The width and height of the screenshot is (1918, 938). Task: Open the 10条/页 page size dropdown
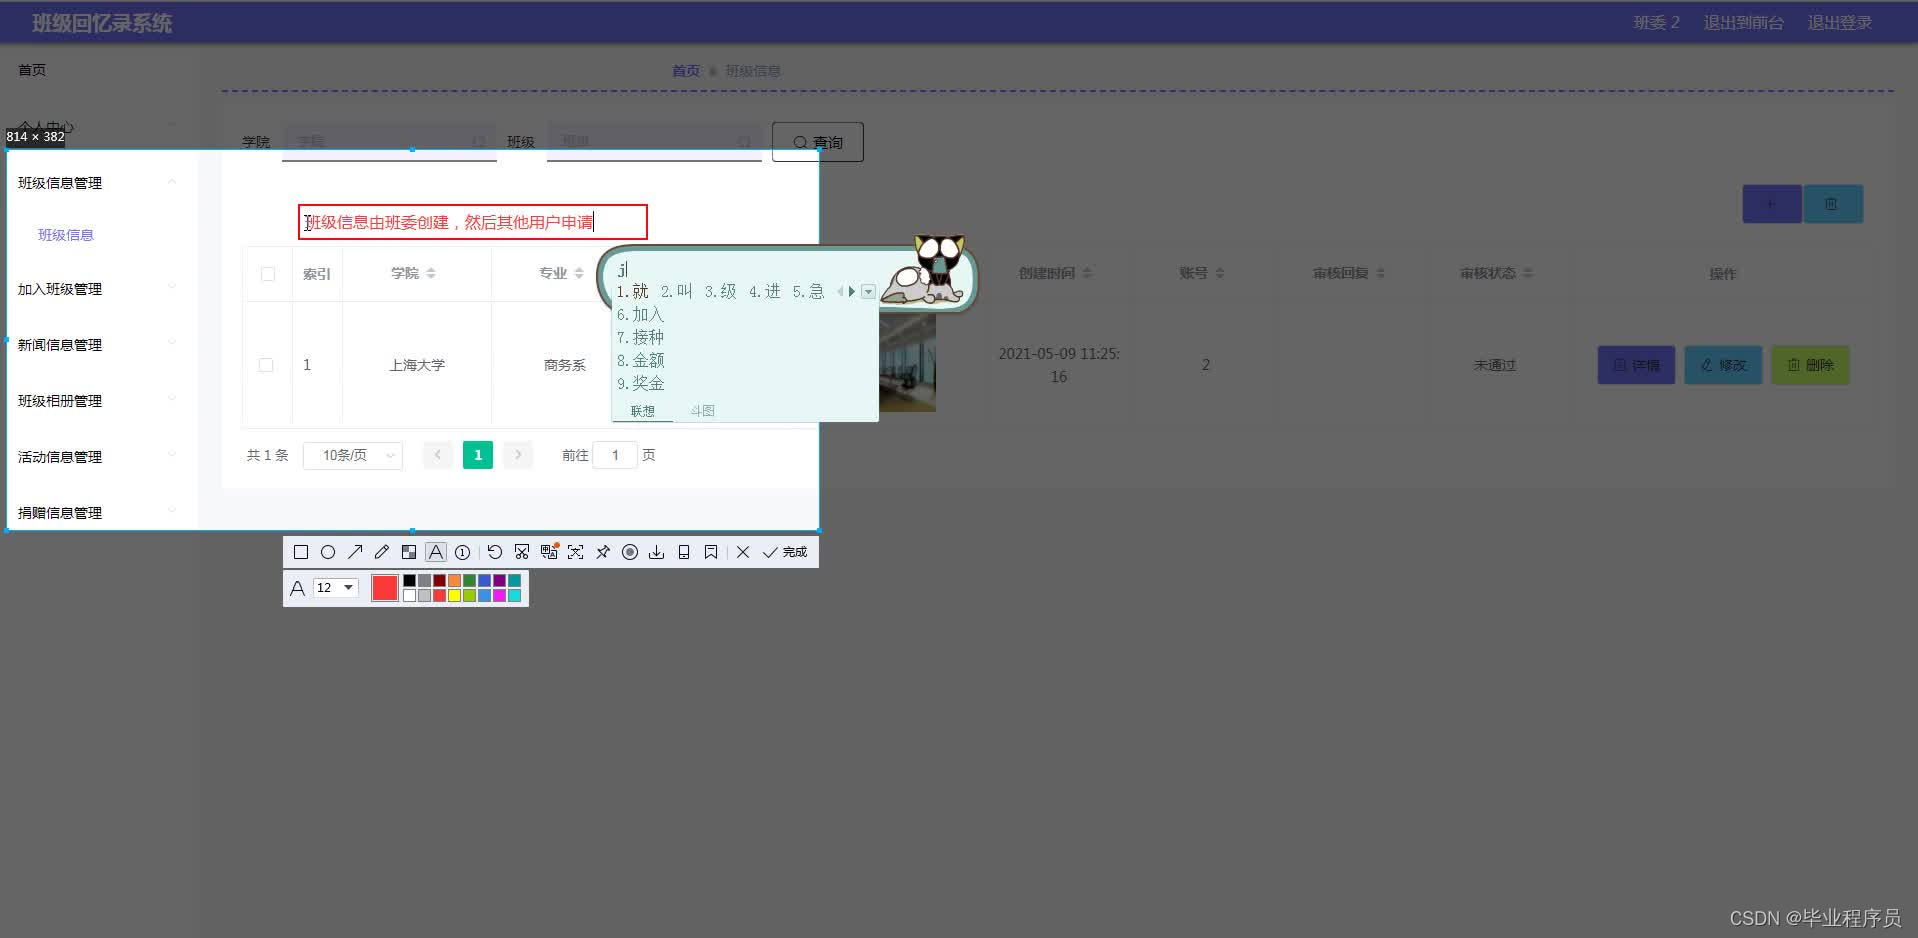pos(353,455)
